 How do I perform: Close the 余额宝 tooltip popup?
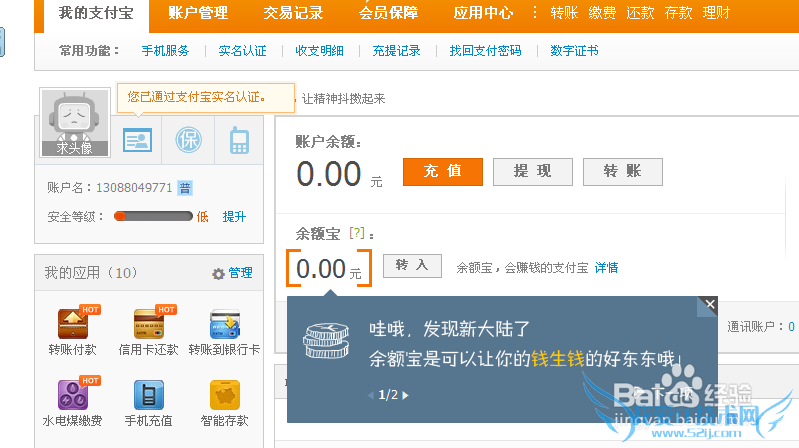coord(710,304)
